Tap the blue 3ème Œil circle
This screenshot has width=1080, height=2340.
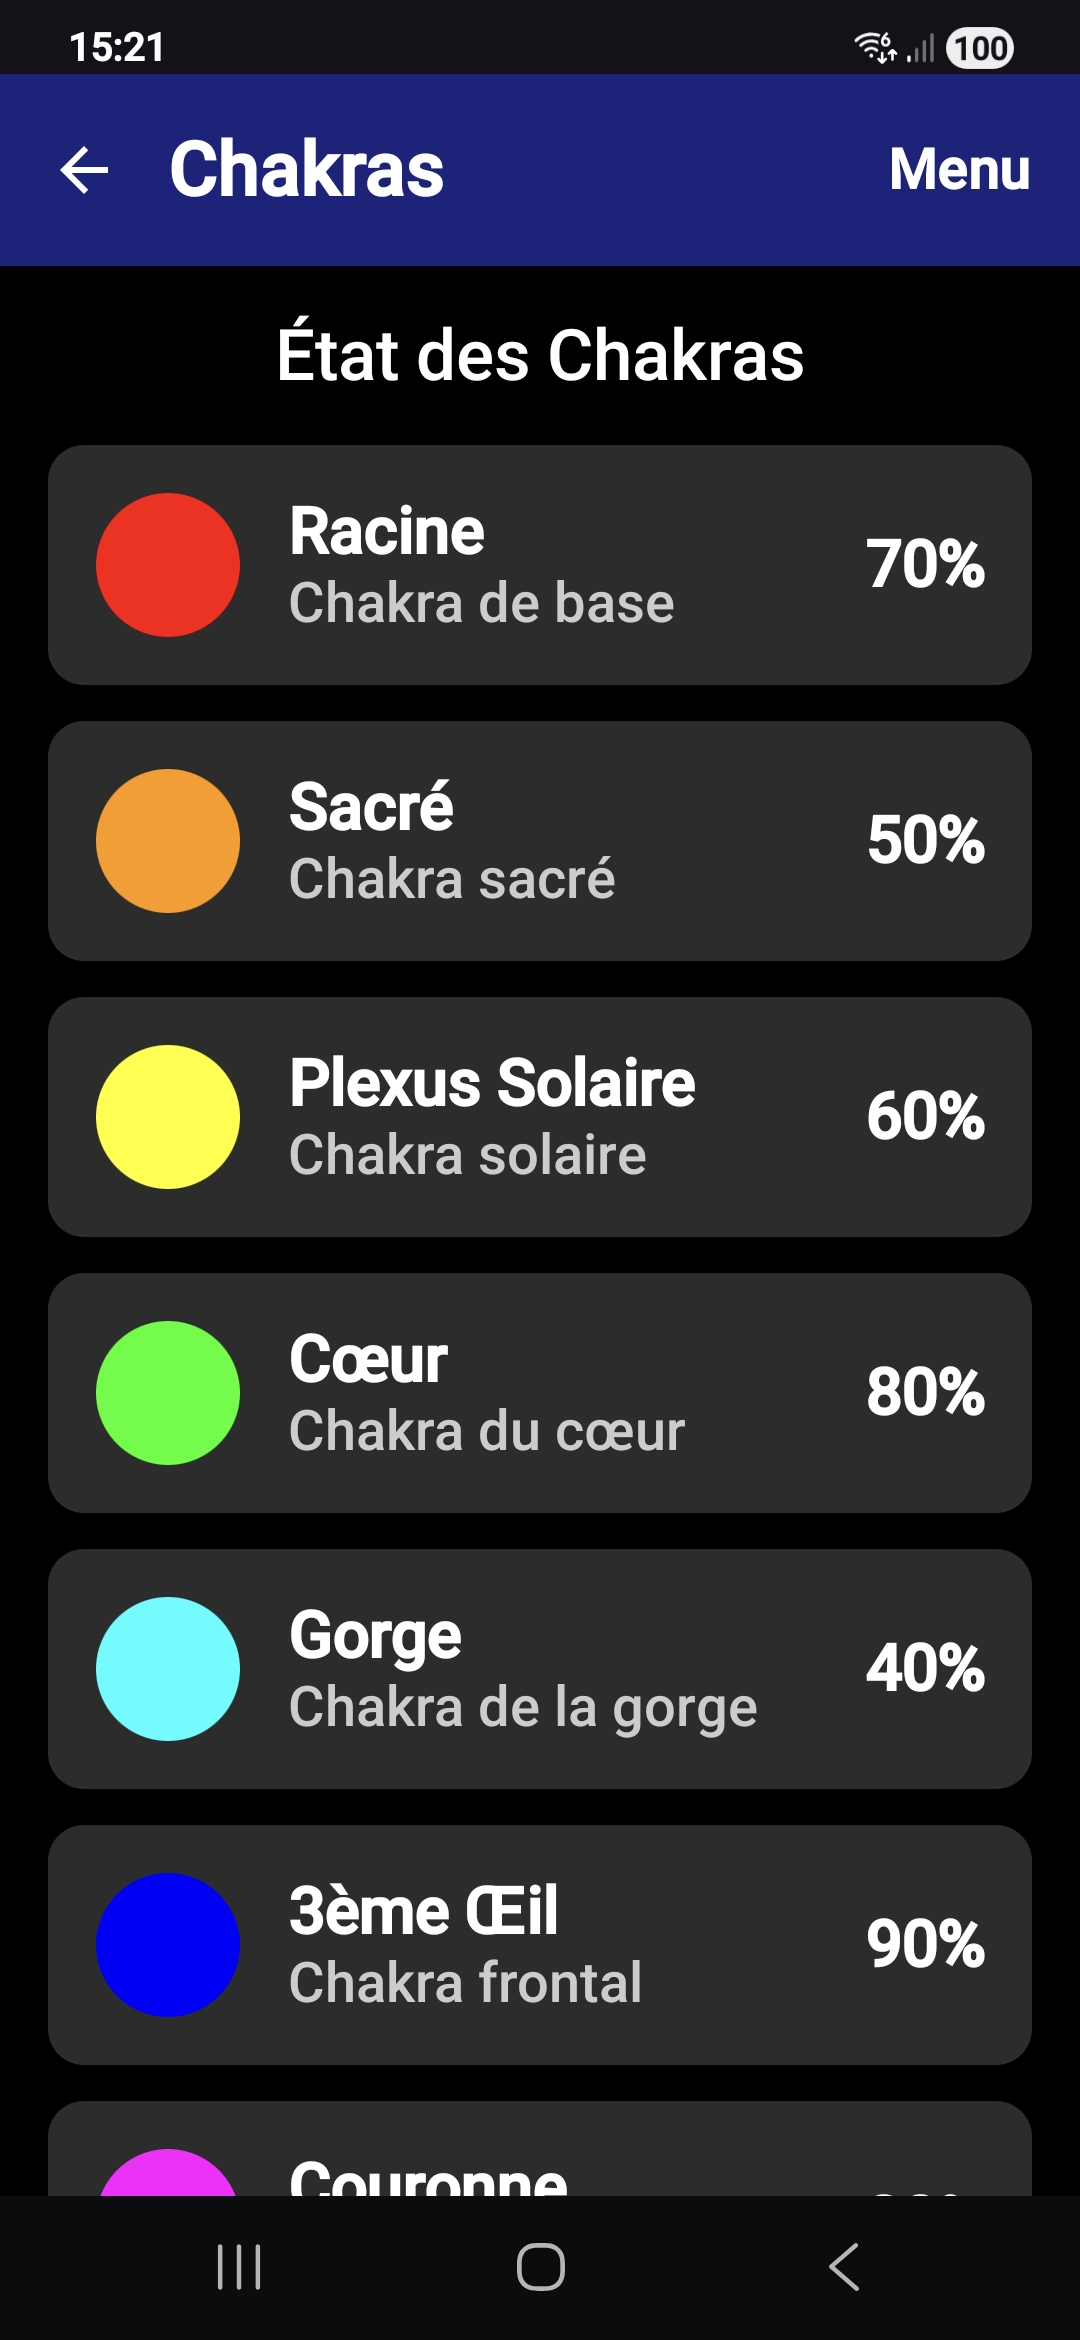point(168,1945)
